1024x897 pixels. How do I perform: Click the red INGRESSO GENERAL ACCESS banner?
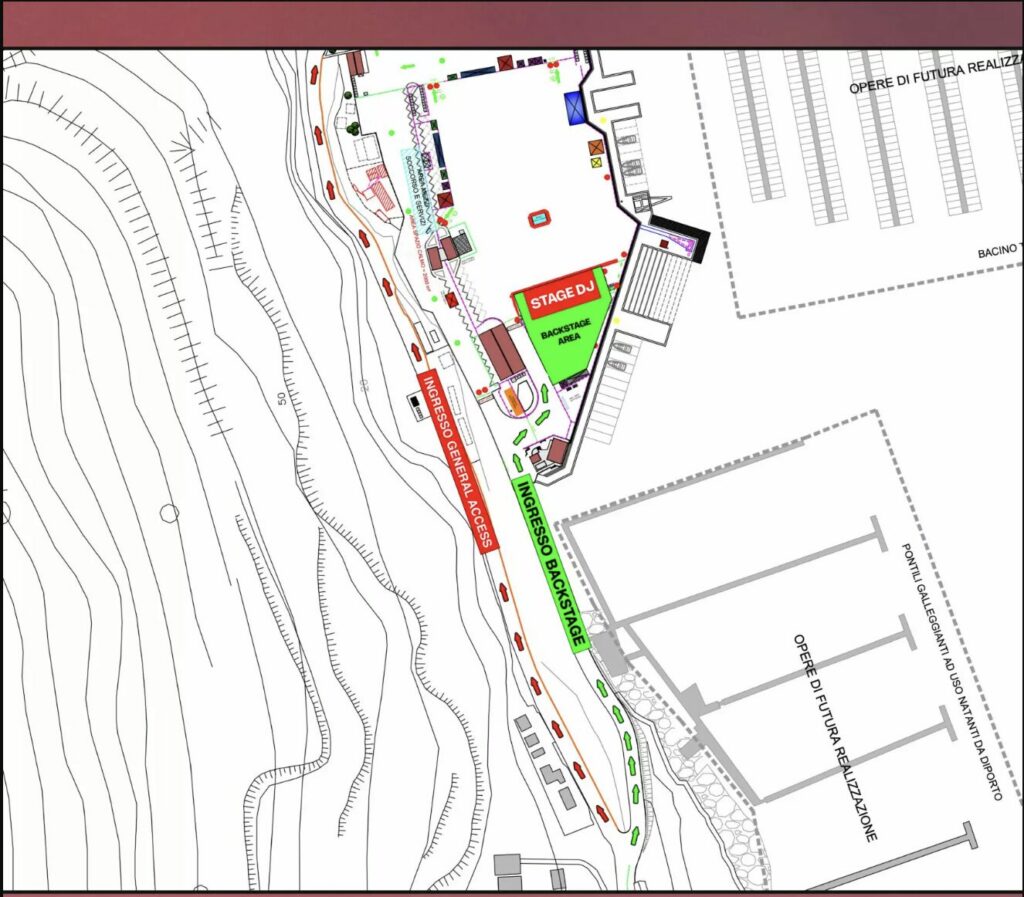pos(457,461)
